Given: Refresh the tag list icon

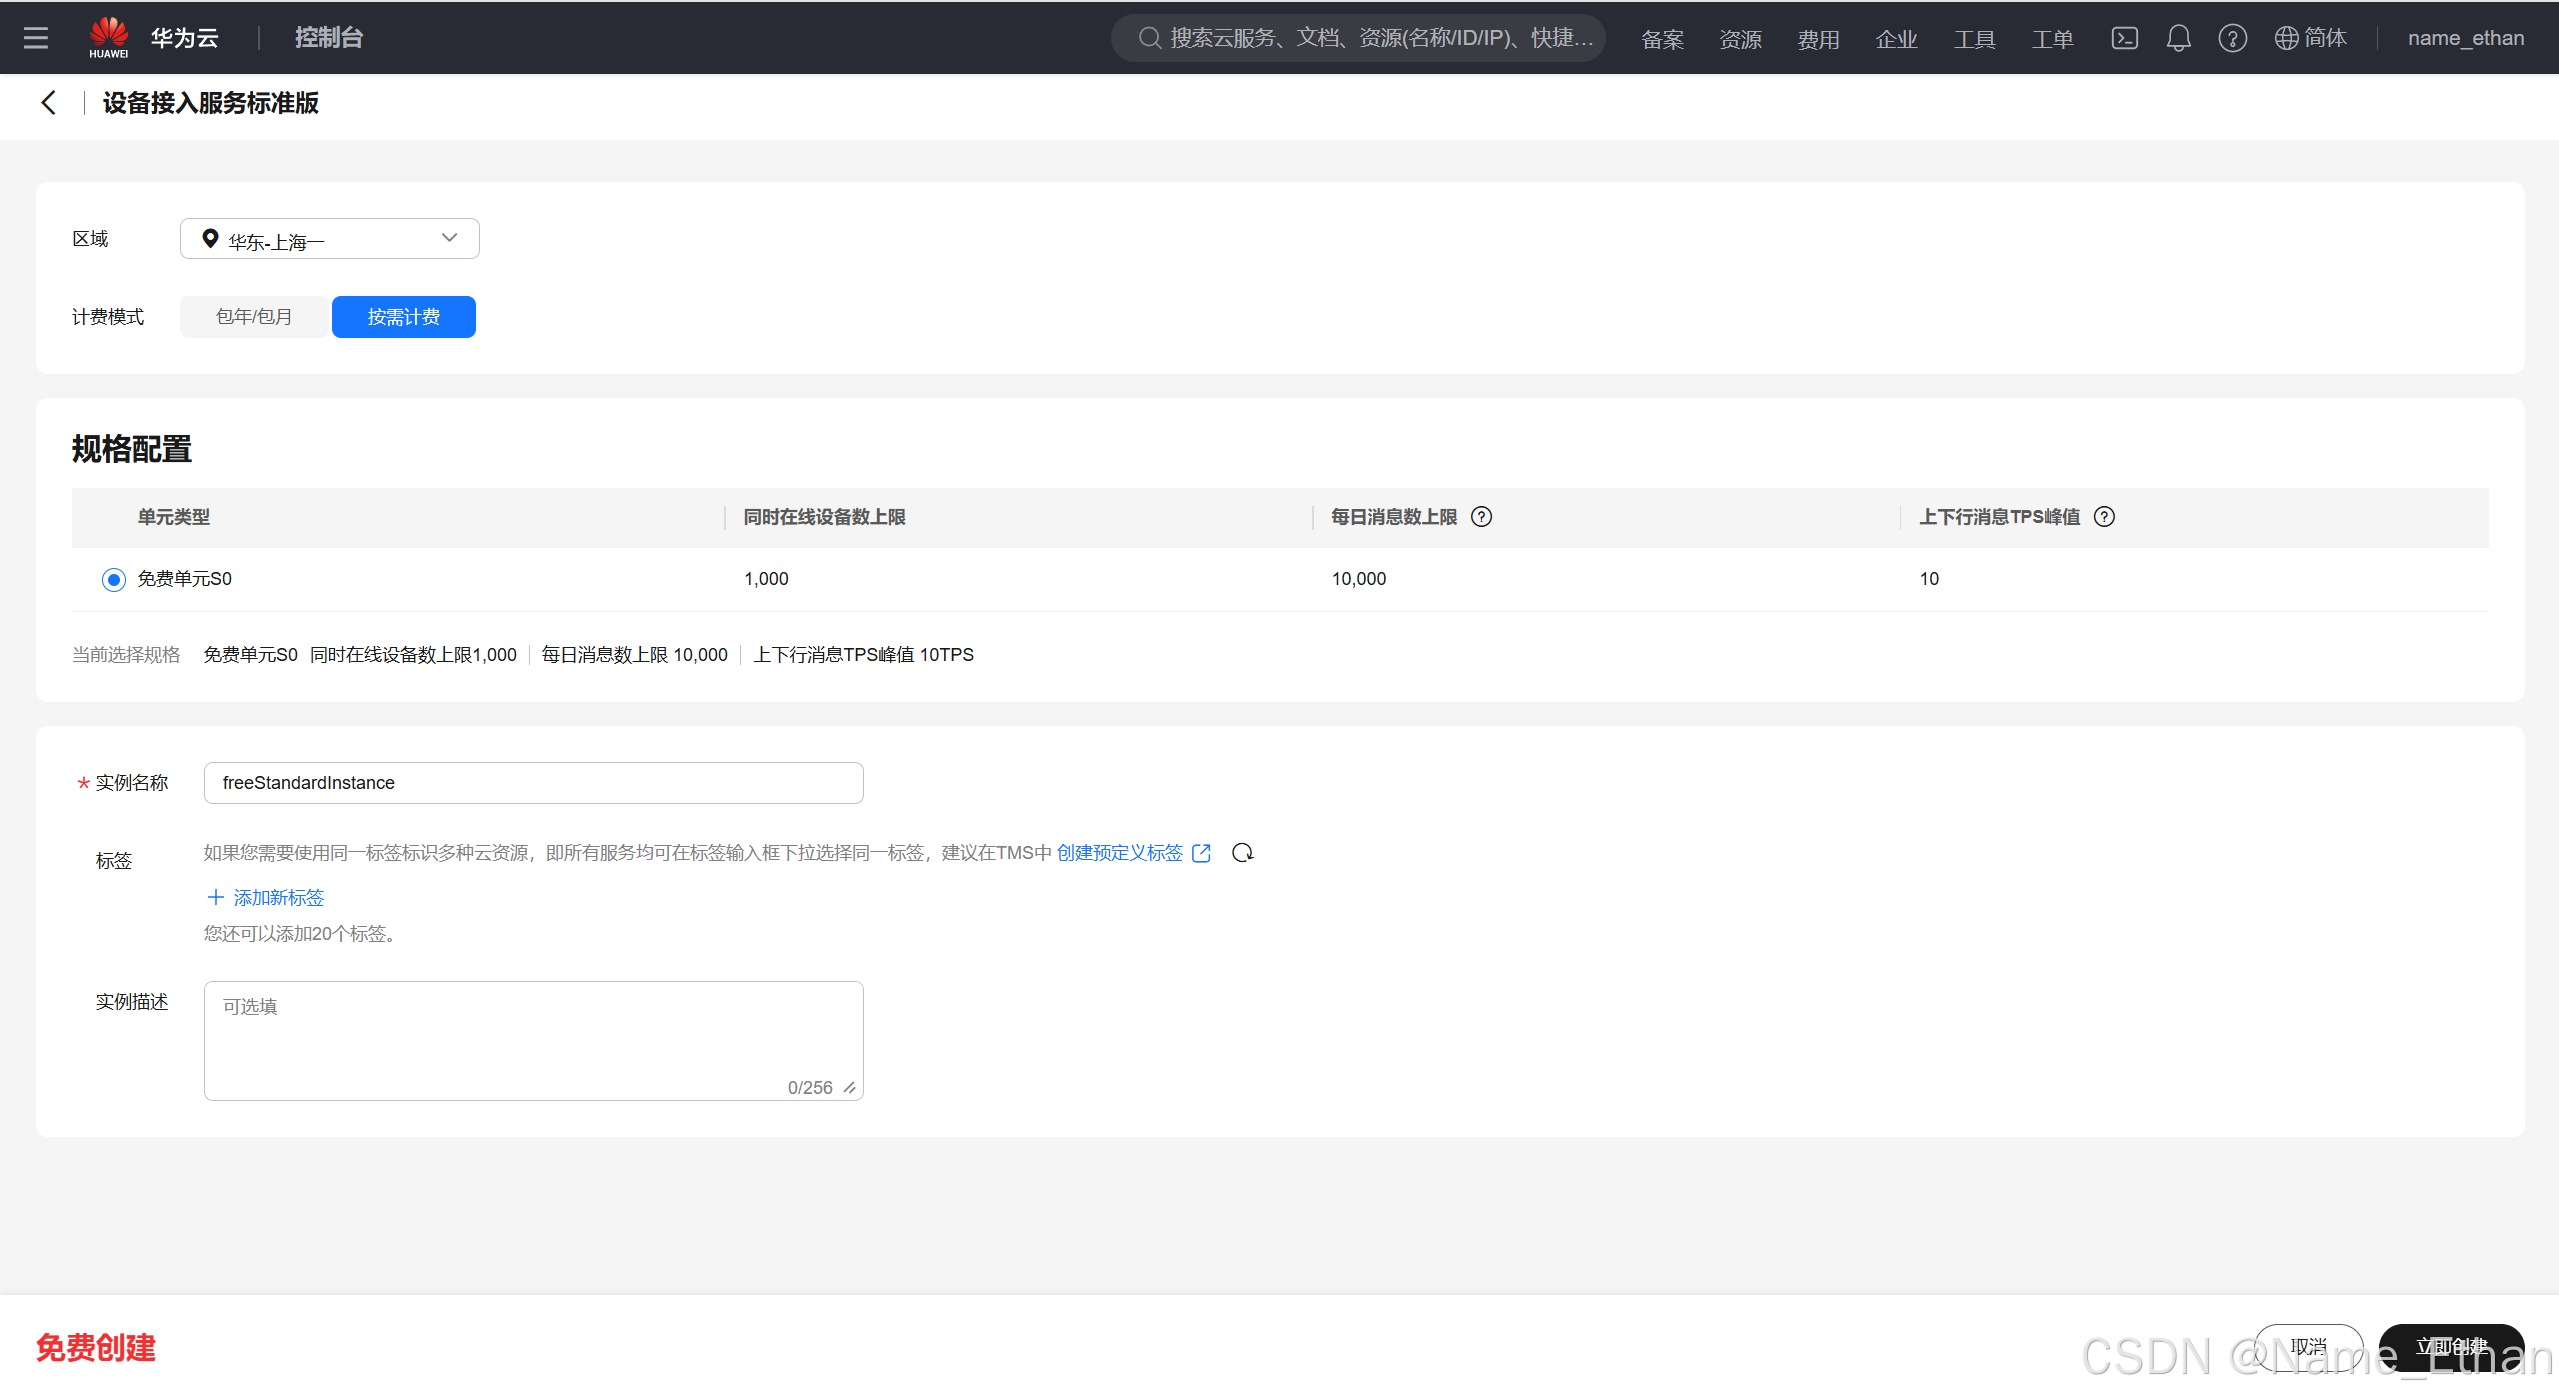Looking at the screenshot, I should (x=1242, y=853).
